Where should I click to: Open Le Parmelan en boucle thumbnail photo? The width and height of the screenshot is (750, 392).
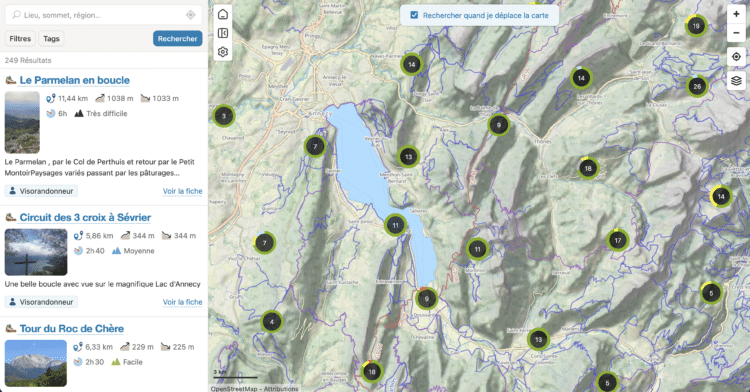[22, 122]
